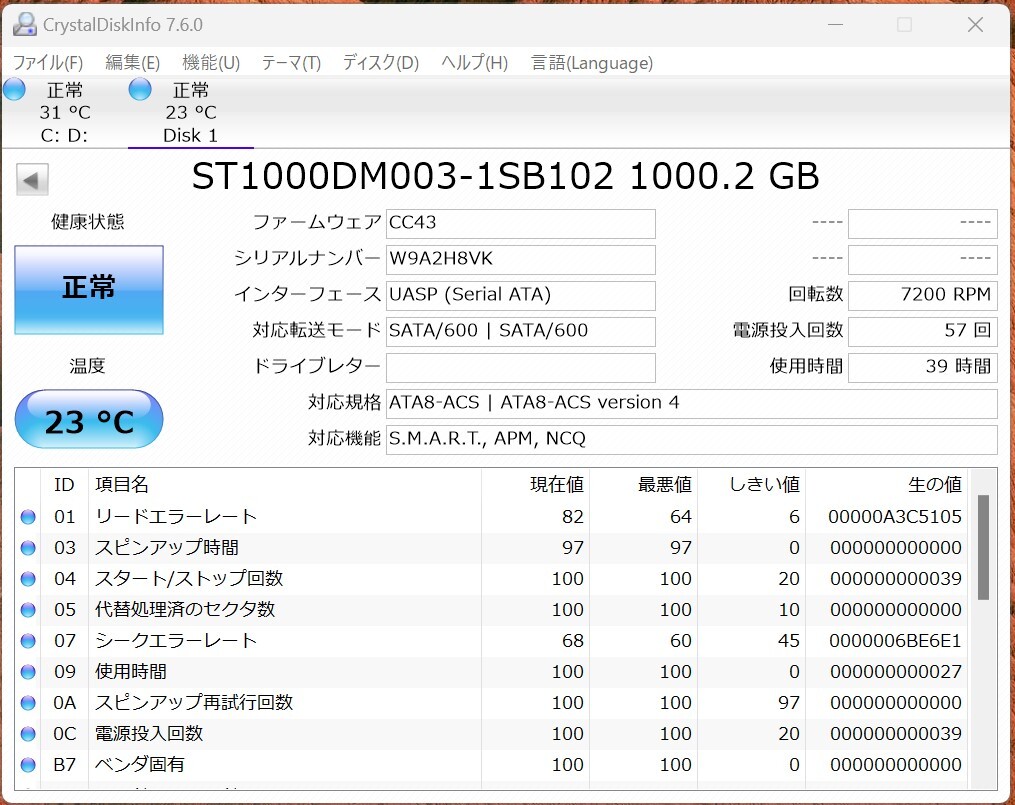
Task: Click the 23 °C temperature button
Action: [x=89, y=421]
